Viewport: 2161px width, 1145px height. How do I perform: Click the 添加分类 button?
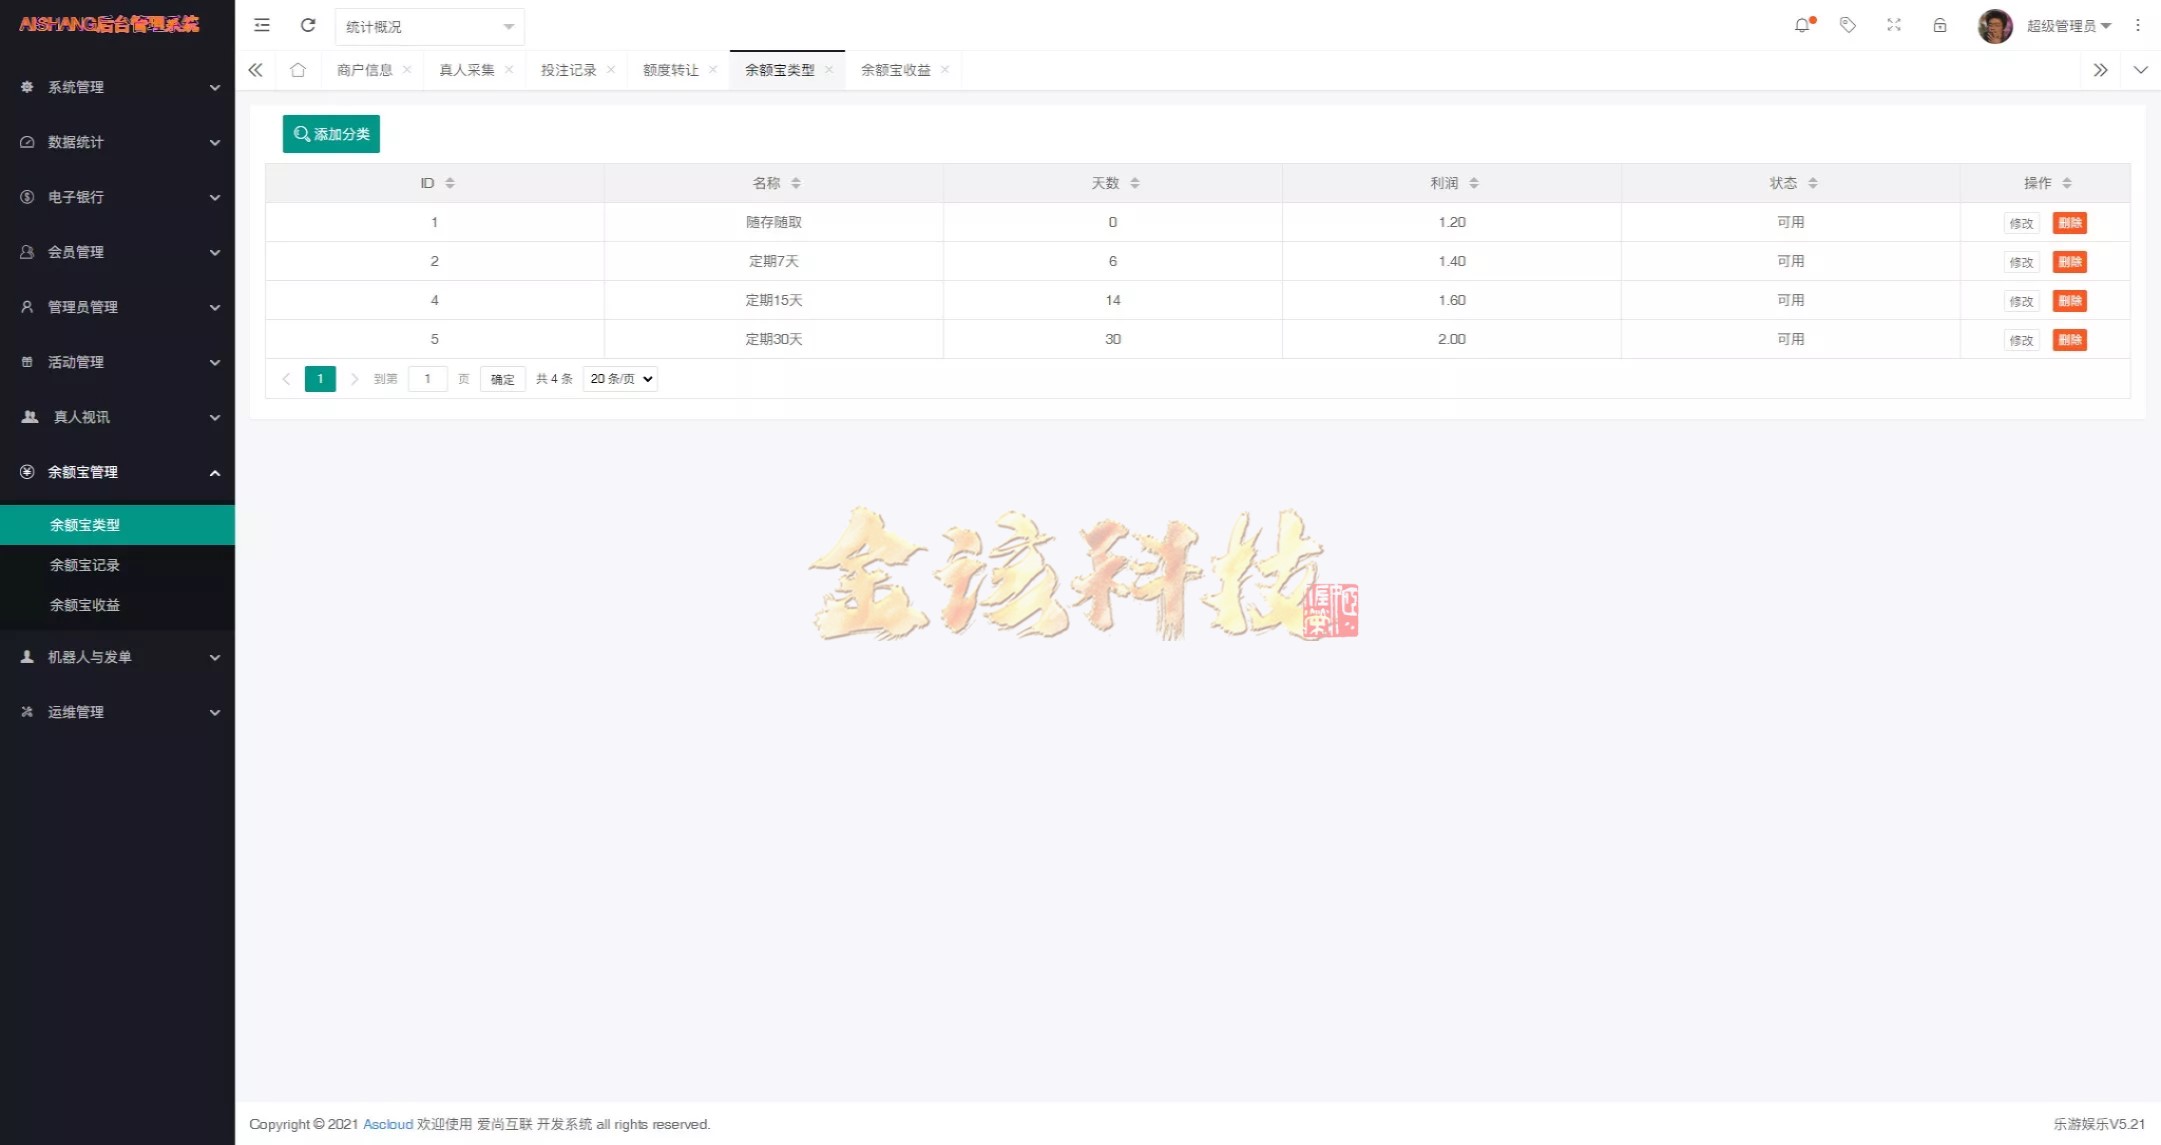click(x=331, y=133)
